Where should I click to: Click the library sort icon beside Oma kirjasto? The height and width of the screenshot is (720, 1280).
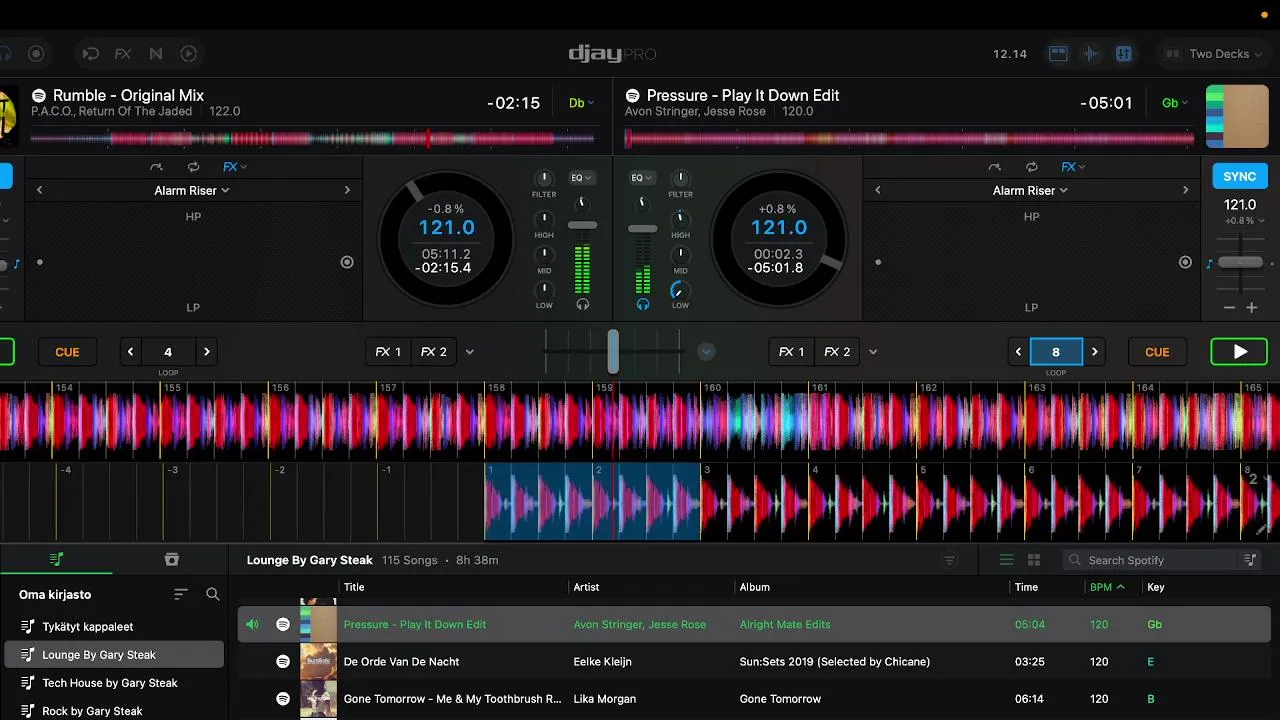pyautogui.click(x=181, y=594)
